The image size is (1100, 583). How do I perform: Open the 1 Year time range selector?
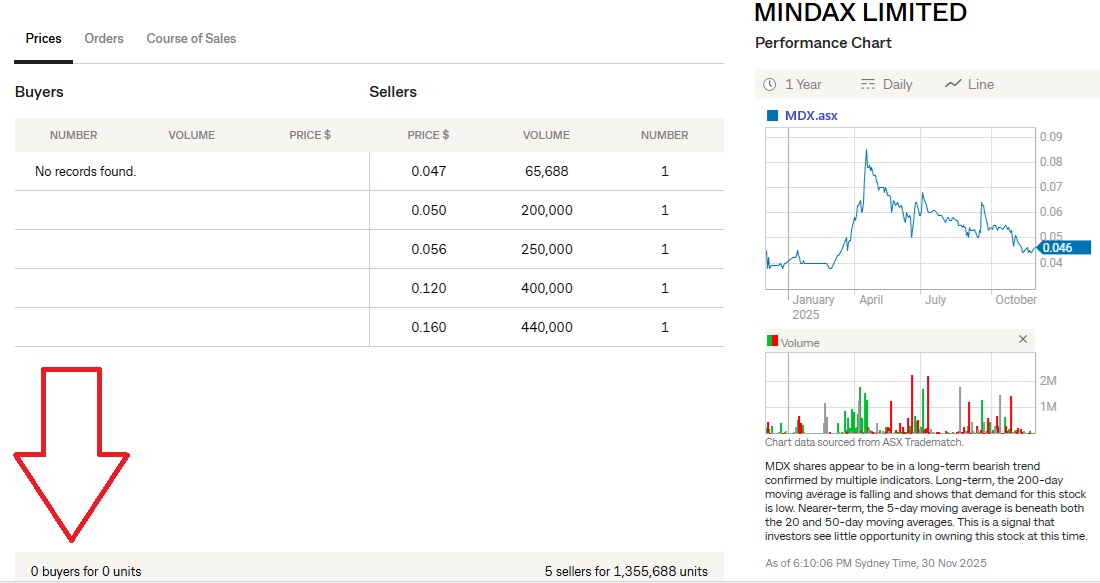click(x=793, y=84)
